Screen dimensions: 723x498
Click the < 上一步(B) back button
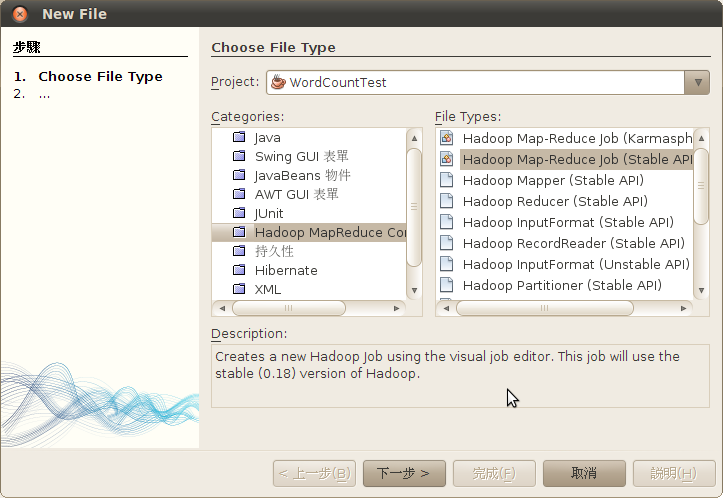pos(314,473)
